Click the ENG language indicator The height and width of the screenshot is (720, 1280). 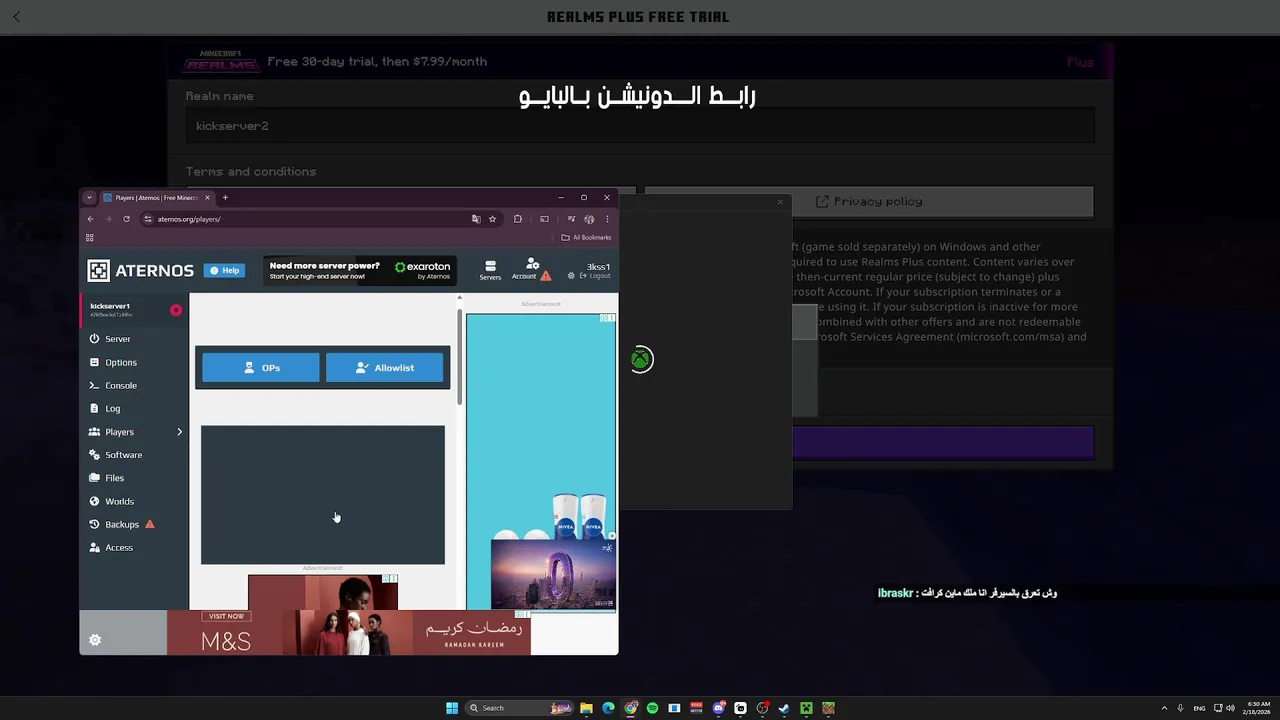[x=1199, y=708]
